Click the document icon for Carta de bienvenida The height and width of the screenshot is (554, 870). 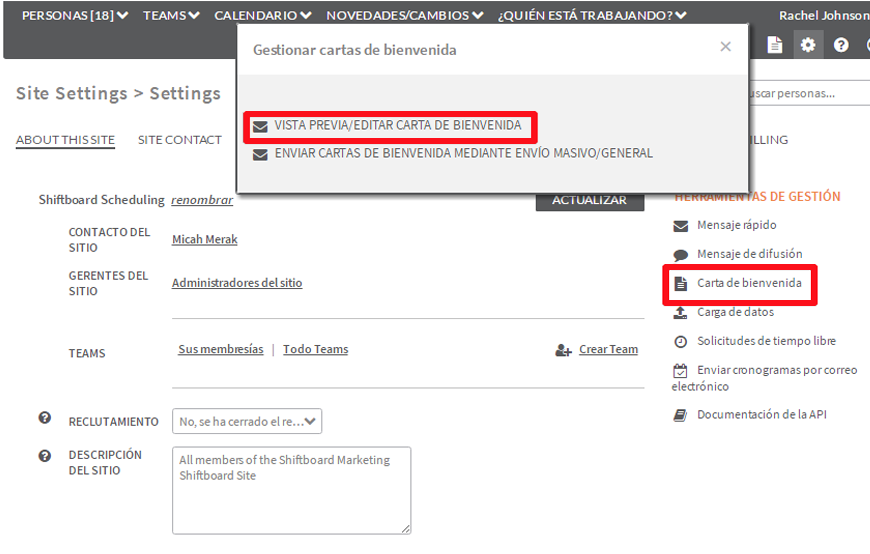[x=681, y=284]
